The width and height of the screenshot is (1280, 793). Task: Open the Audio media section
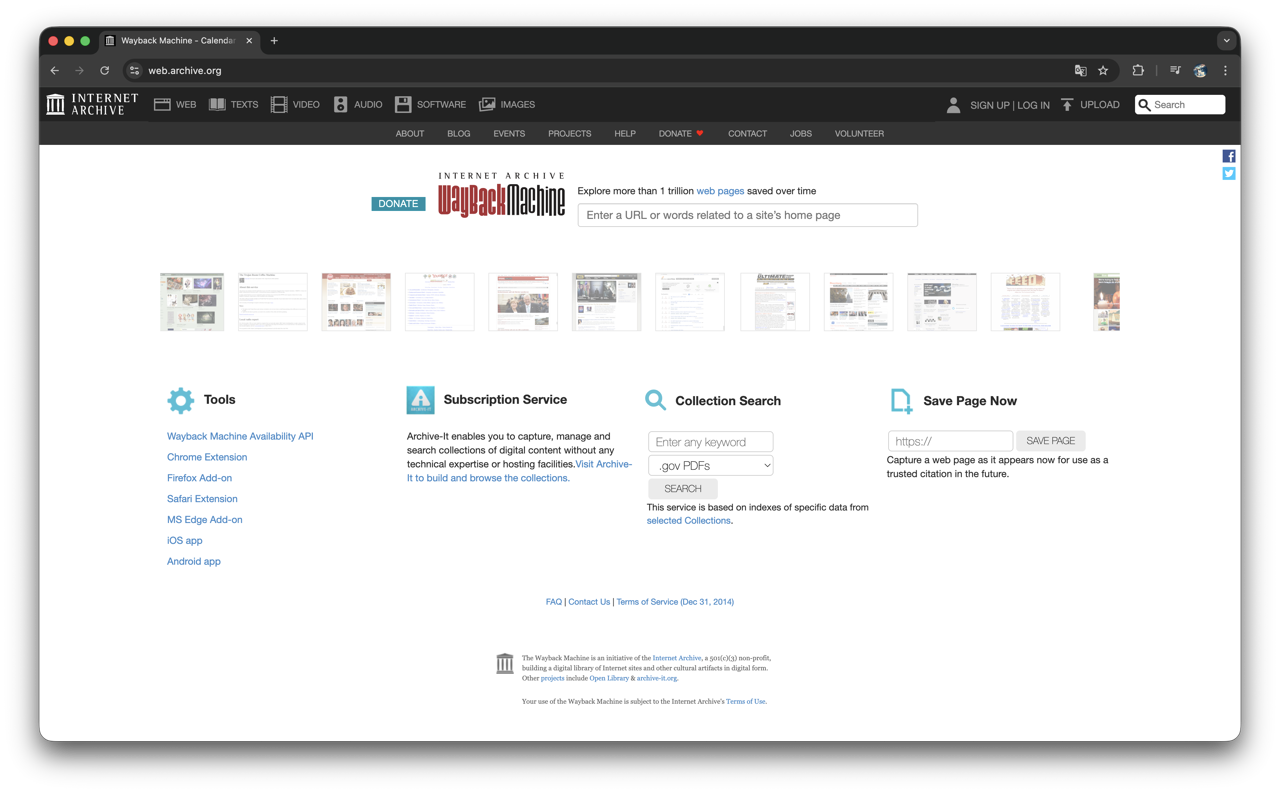357,104
